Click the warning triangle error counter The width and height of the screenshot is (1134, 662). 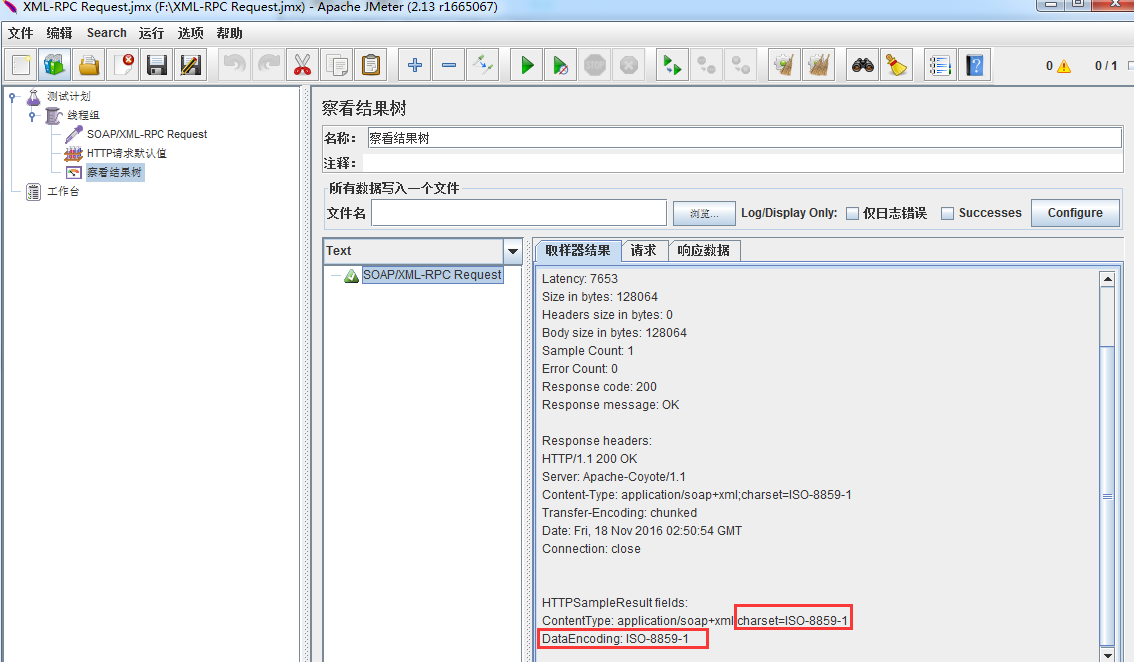1064,67
